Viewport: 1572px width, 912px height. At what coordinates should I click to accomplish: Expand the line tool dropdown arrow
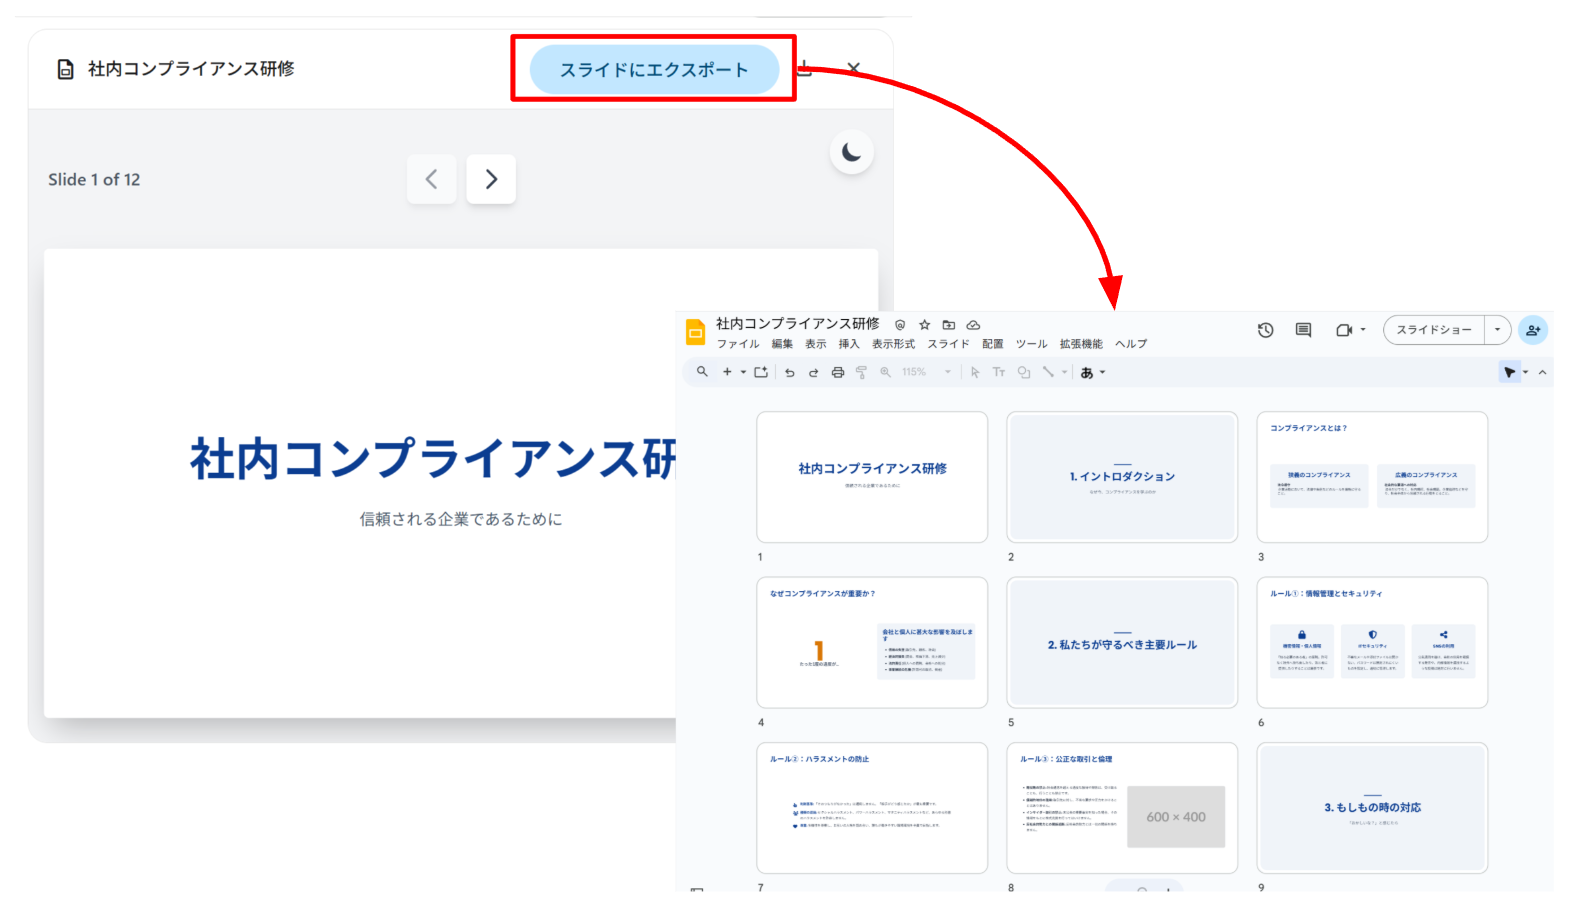point(1064,372)
